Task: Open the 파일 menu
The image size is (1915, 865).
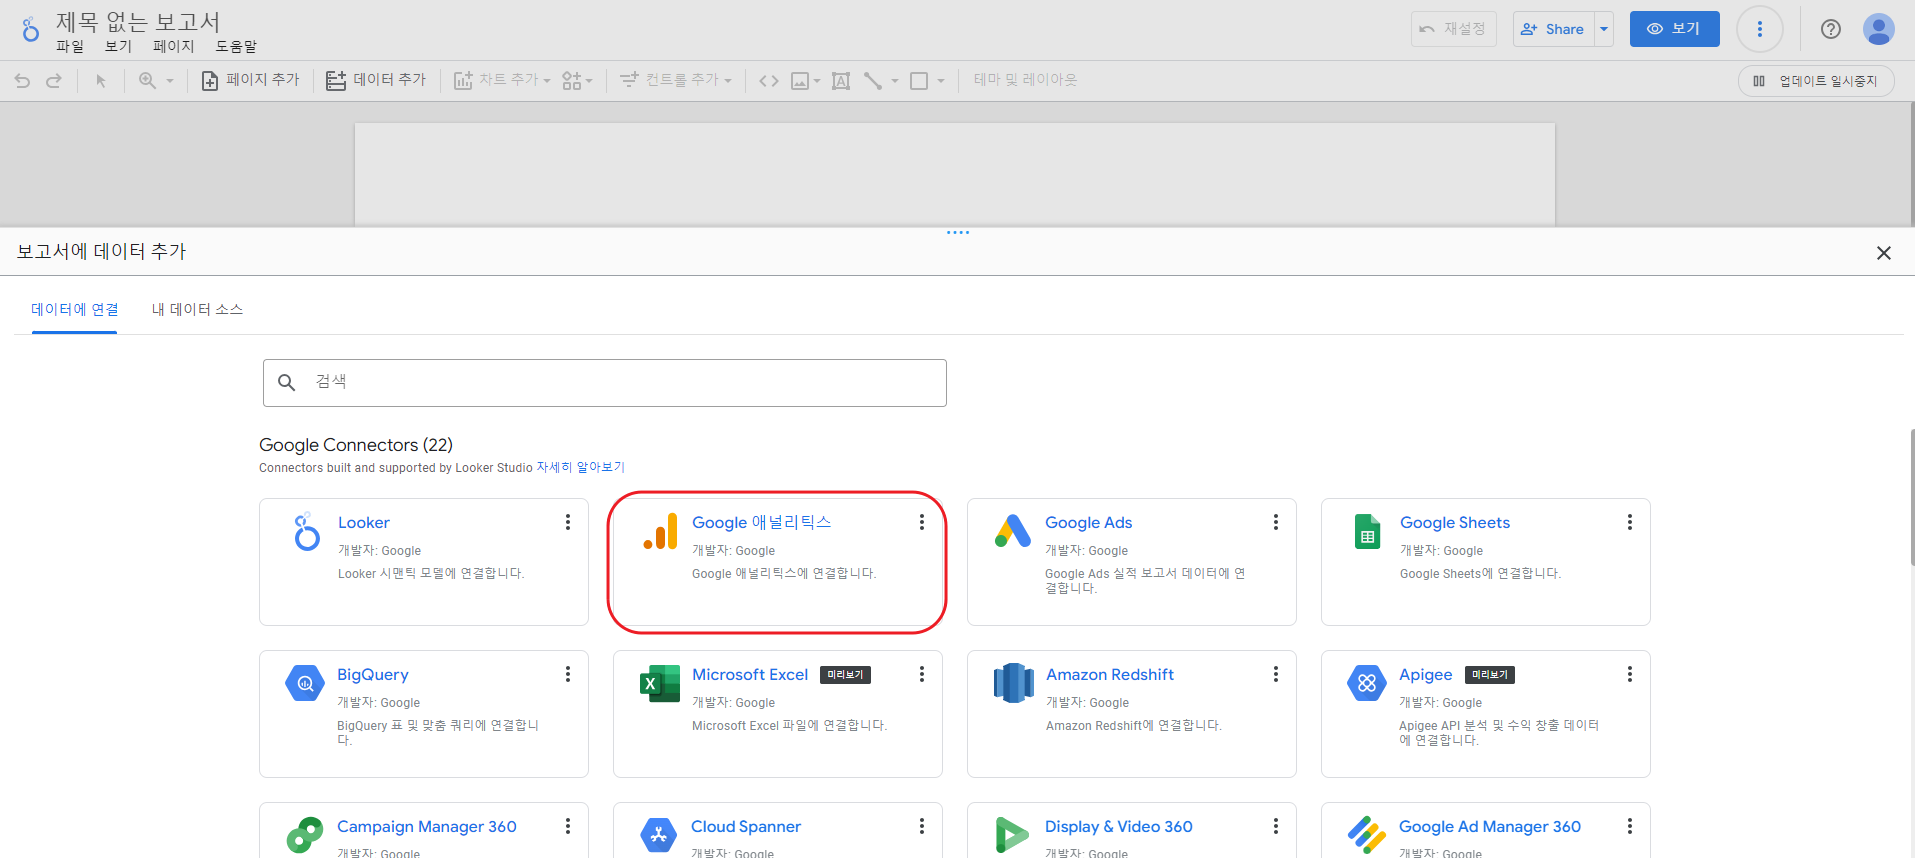Action: coord(70,46)
